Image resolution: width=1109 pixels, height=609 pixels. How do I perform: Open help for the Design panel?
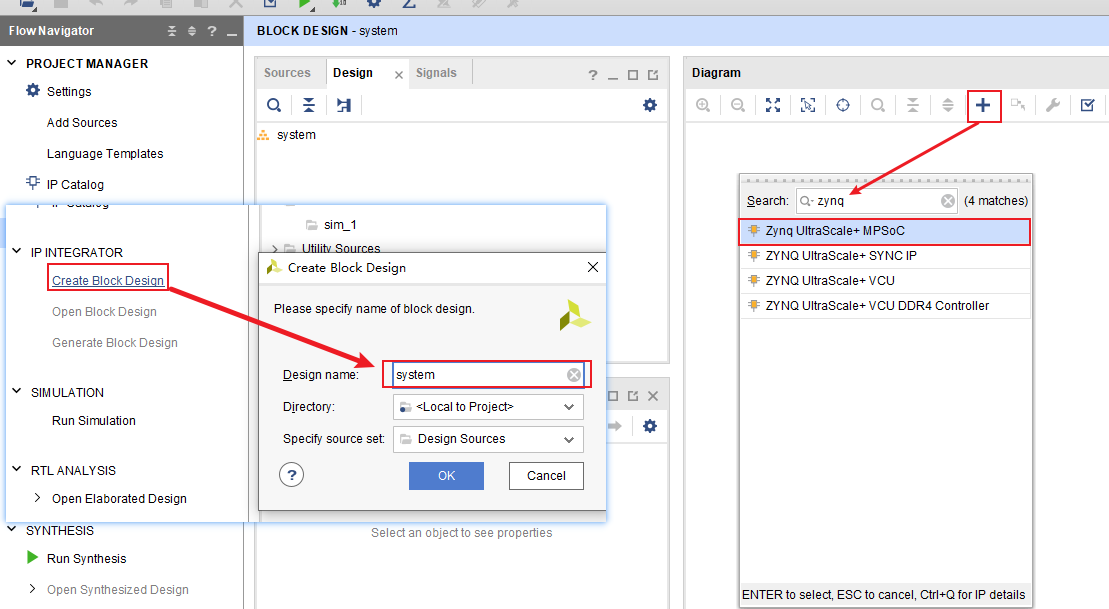click(593, 75)
